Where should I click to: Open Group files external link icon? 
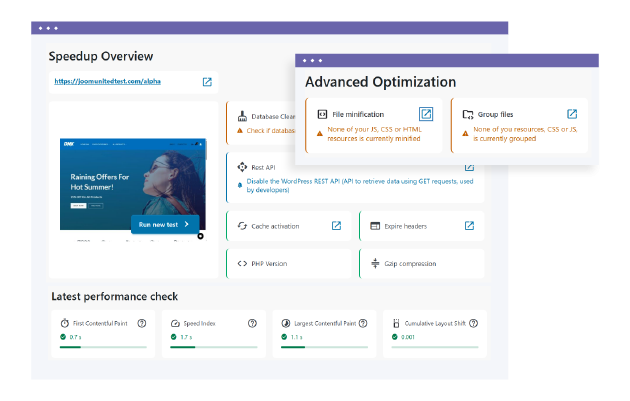tap(572, 114)
